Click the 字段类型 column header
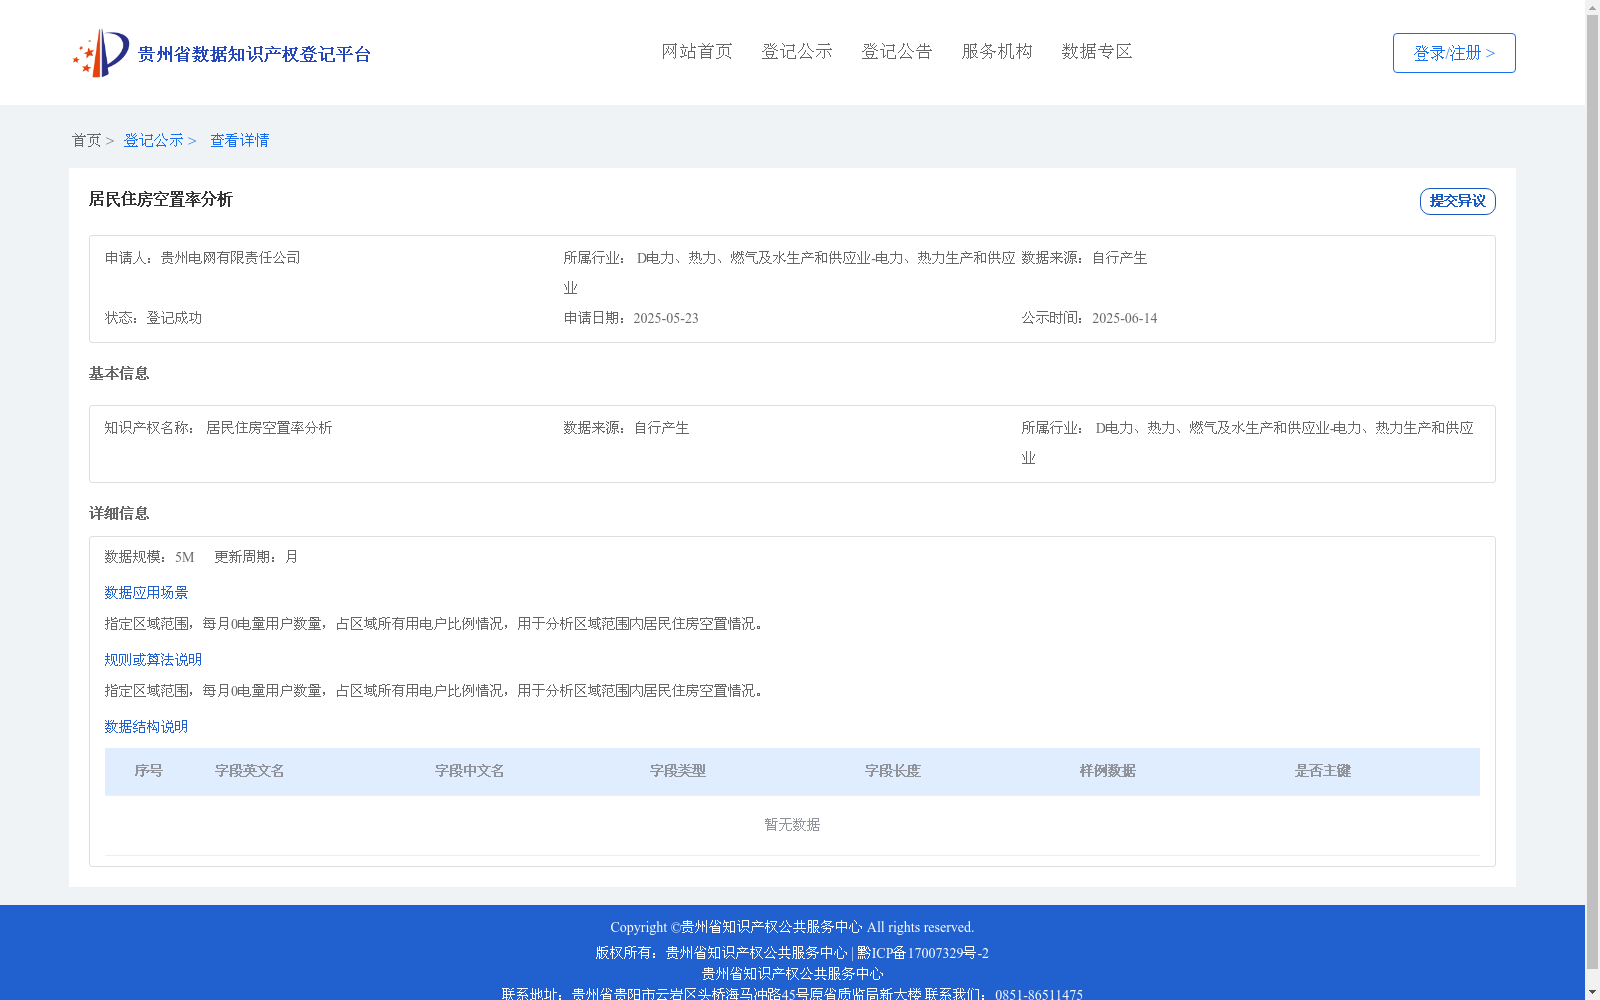 tap(678, 771)
